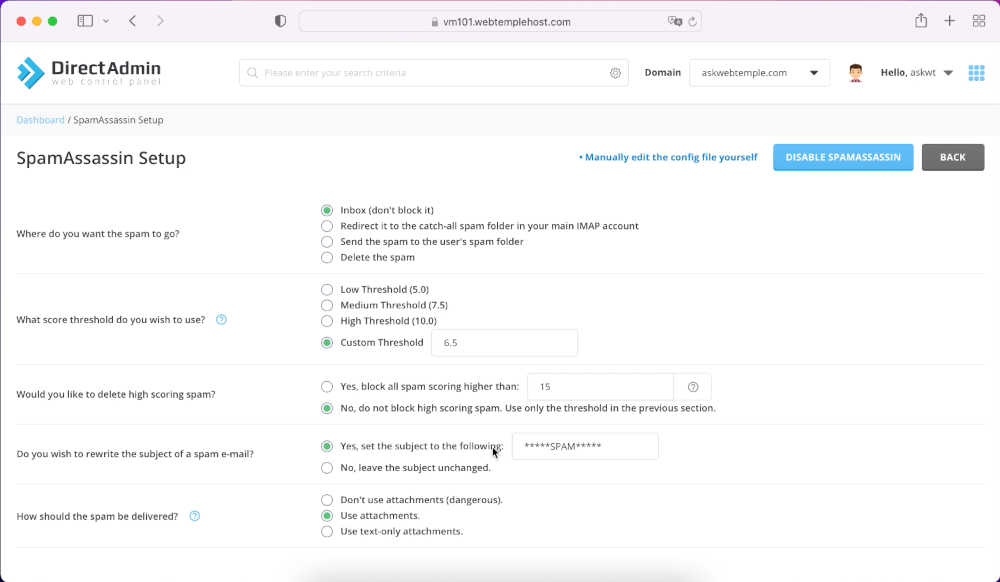Select No, do not block high scoring spam
1000x582 pixels.
click(x=327, y=408)
